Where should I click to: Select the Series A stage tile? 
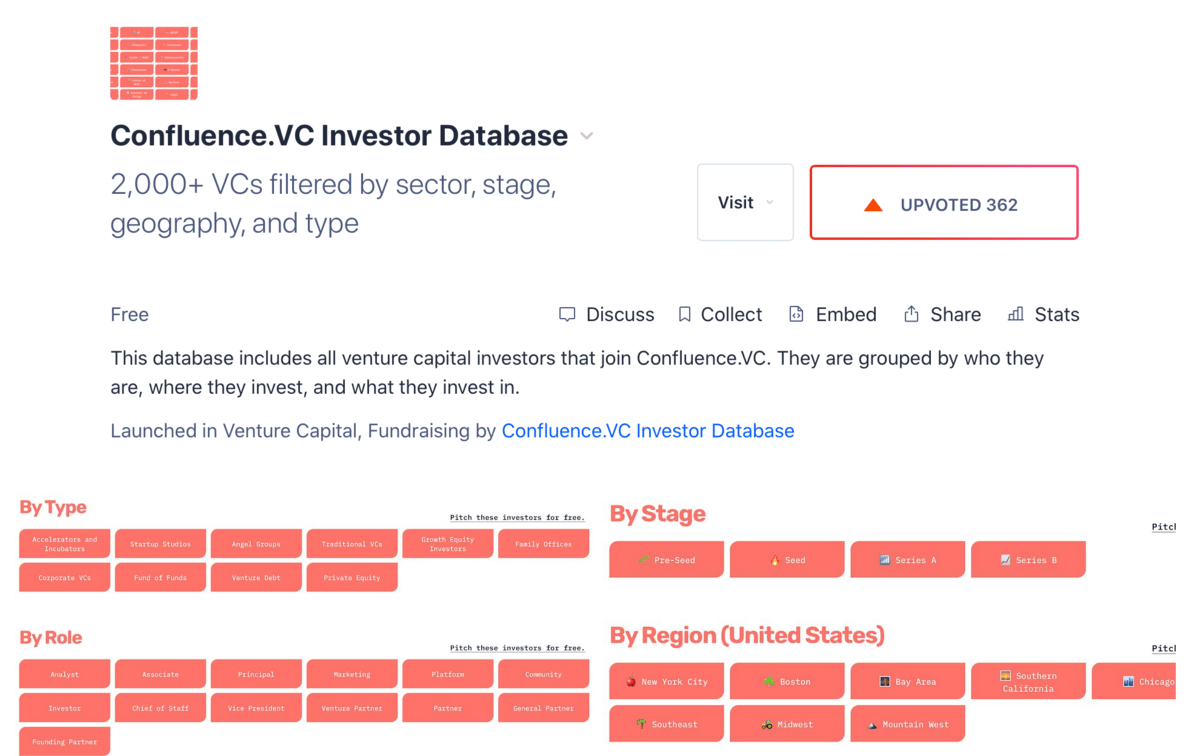pyautogui.click(x=907, y=560)
